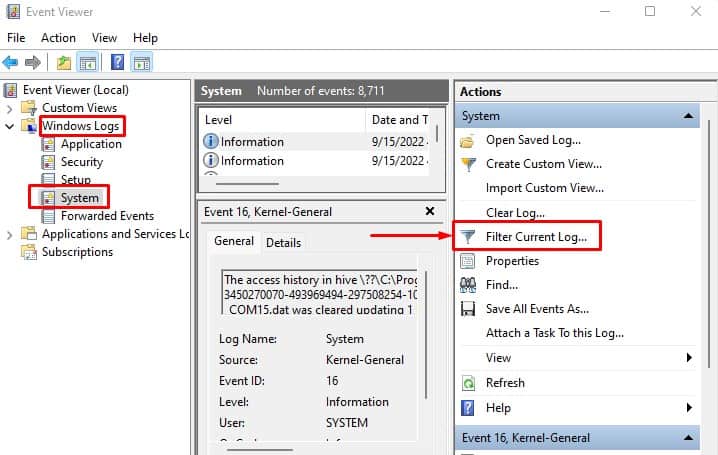Expand Applications and Services Logs node
The width and height of the screenshot is (718, 455).
9,234
